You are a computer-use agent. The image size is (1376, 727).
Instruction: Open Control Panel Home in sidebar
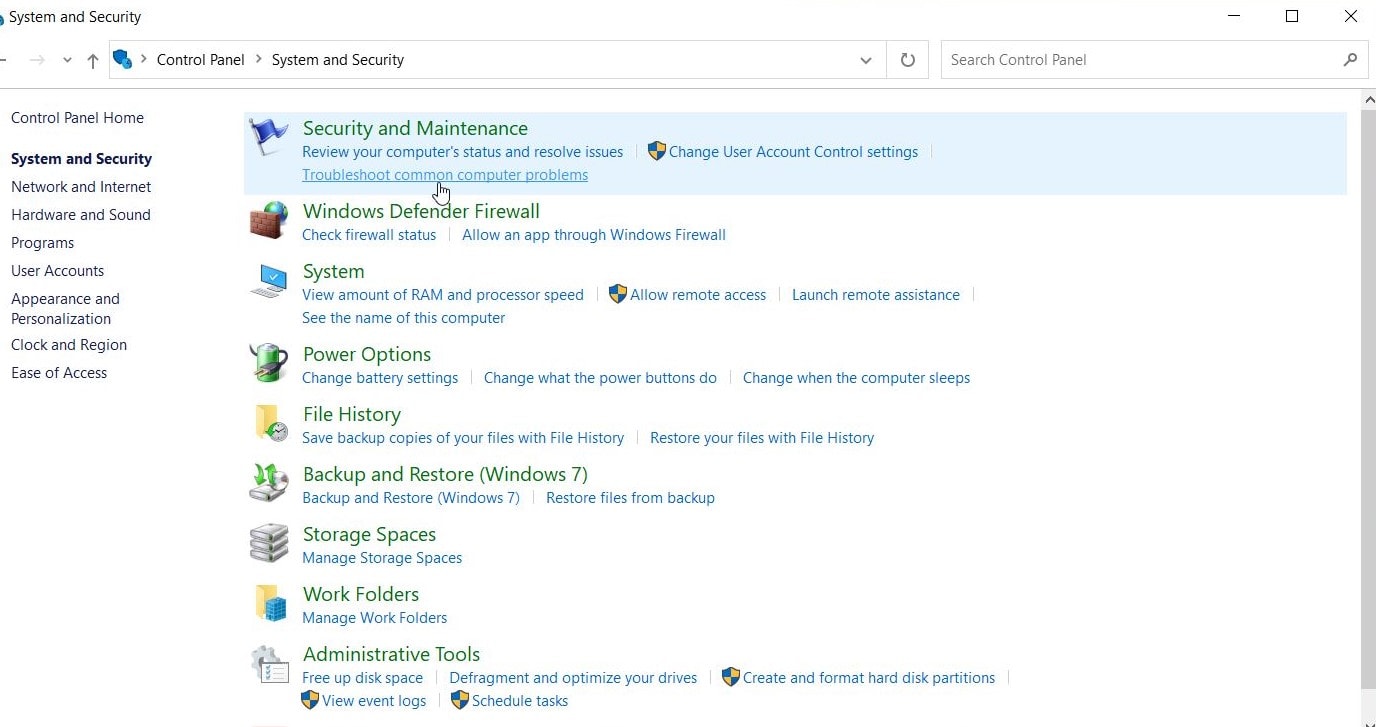pos(77,118)
